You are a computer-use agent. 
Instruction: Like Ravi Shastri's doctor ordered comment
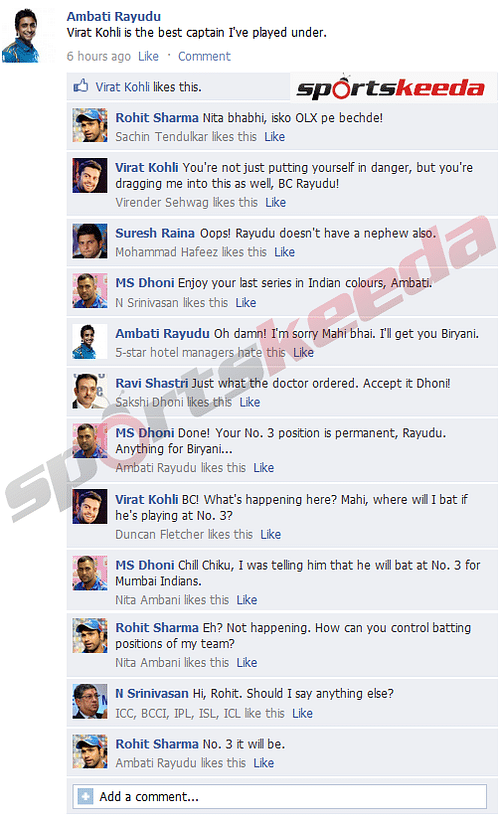tap(250, 402)
